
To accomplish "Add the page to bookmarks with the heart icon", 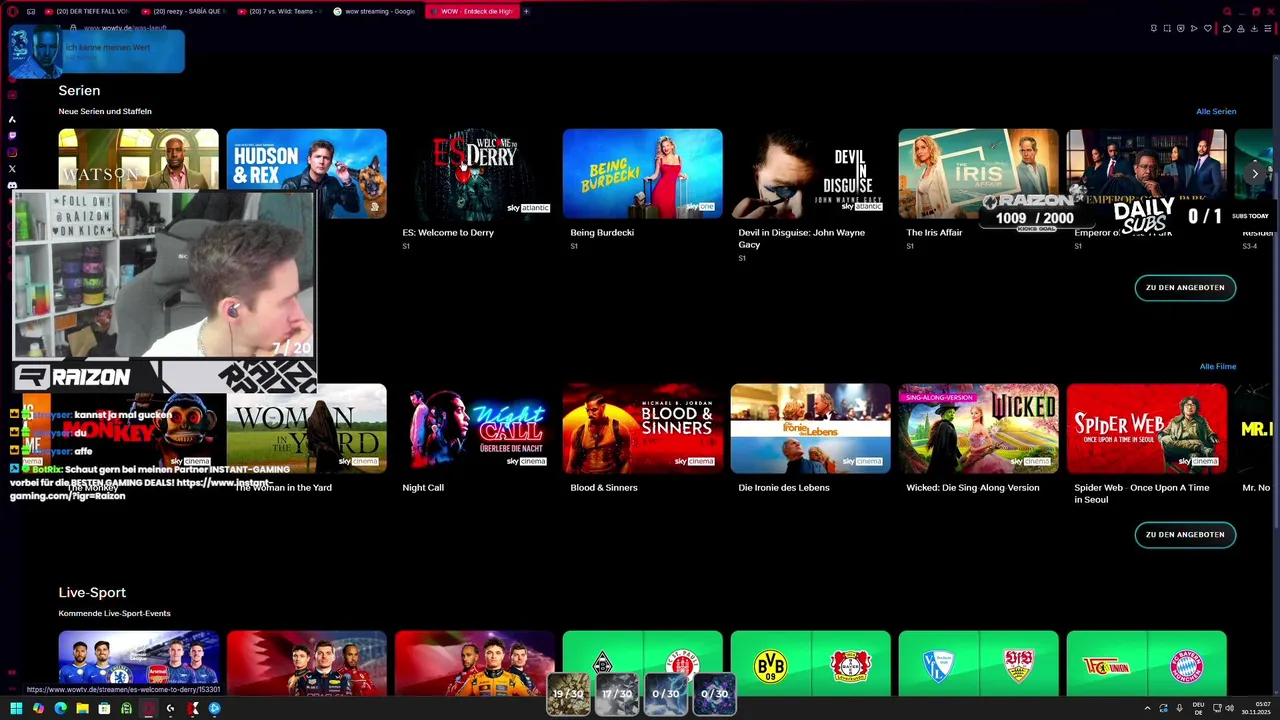I will [1207, 28].
